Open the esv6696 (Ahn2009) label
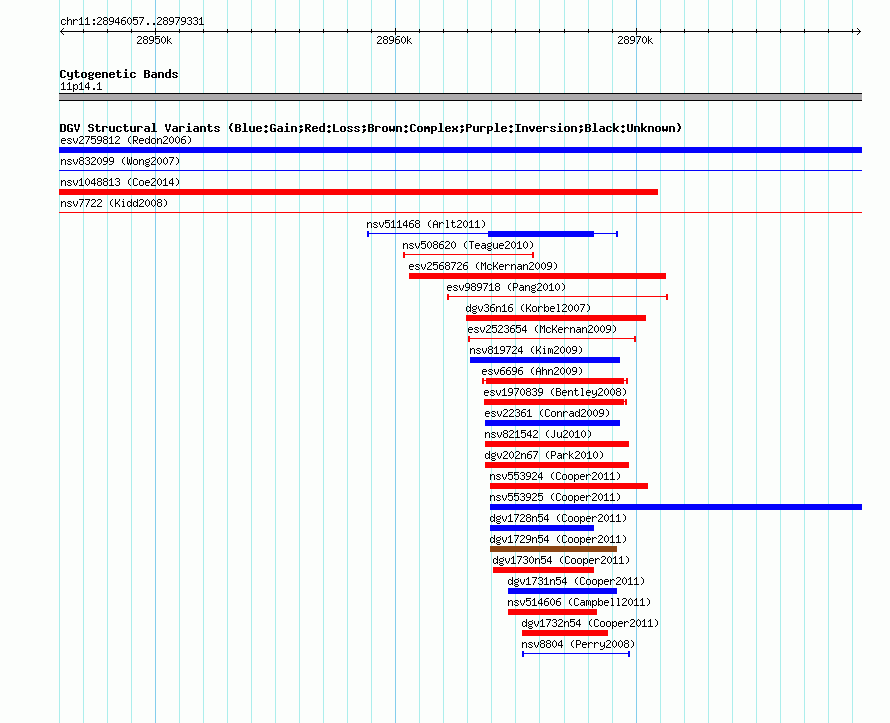The height and width of the screenshot is (723, 890). (532, 371)
